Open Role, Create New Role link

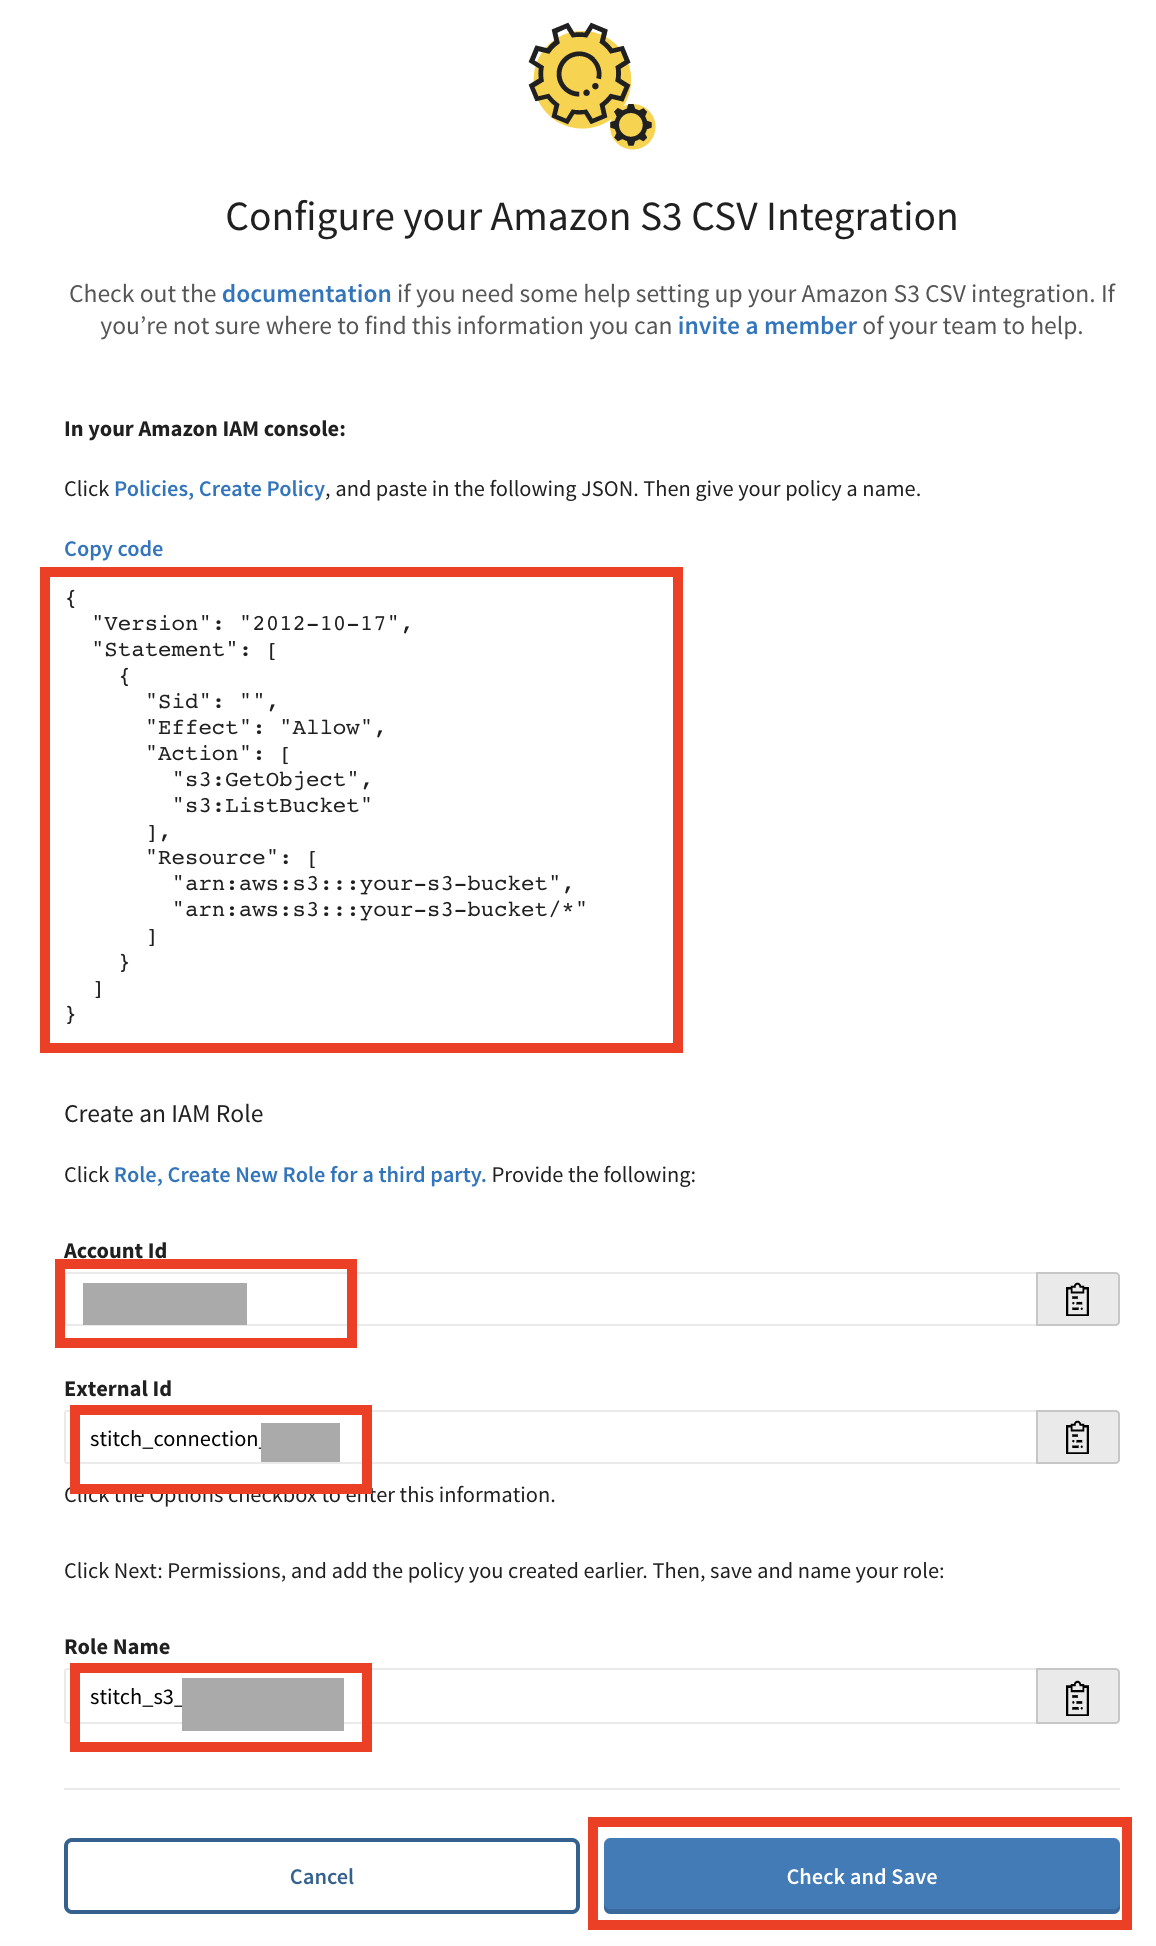tap(300, 1175)
